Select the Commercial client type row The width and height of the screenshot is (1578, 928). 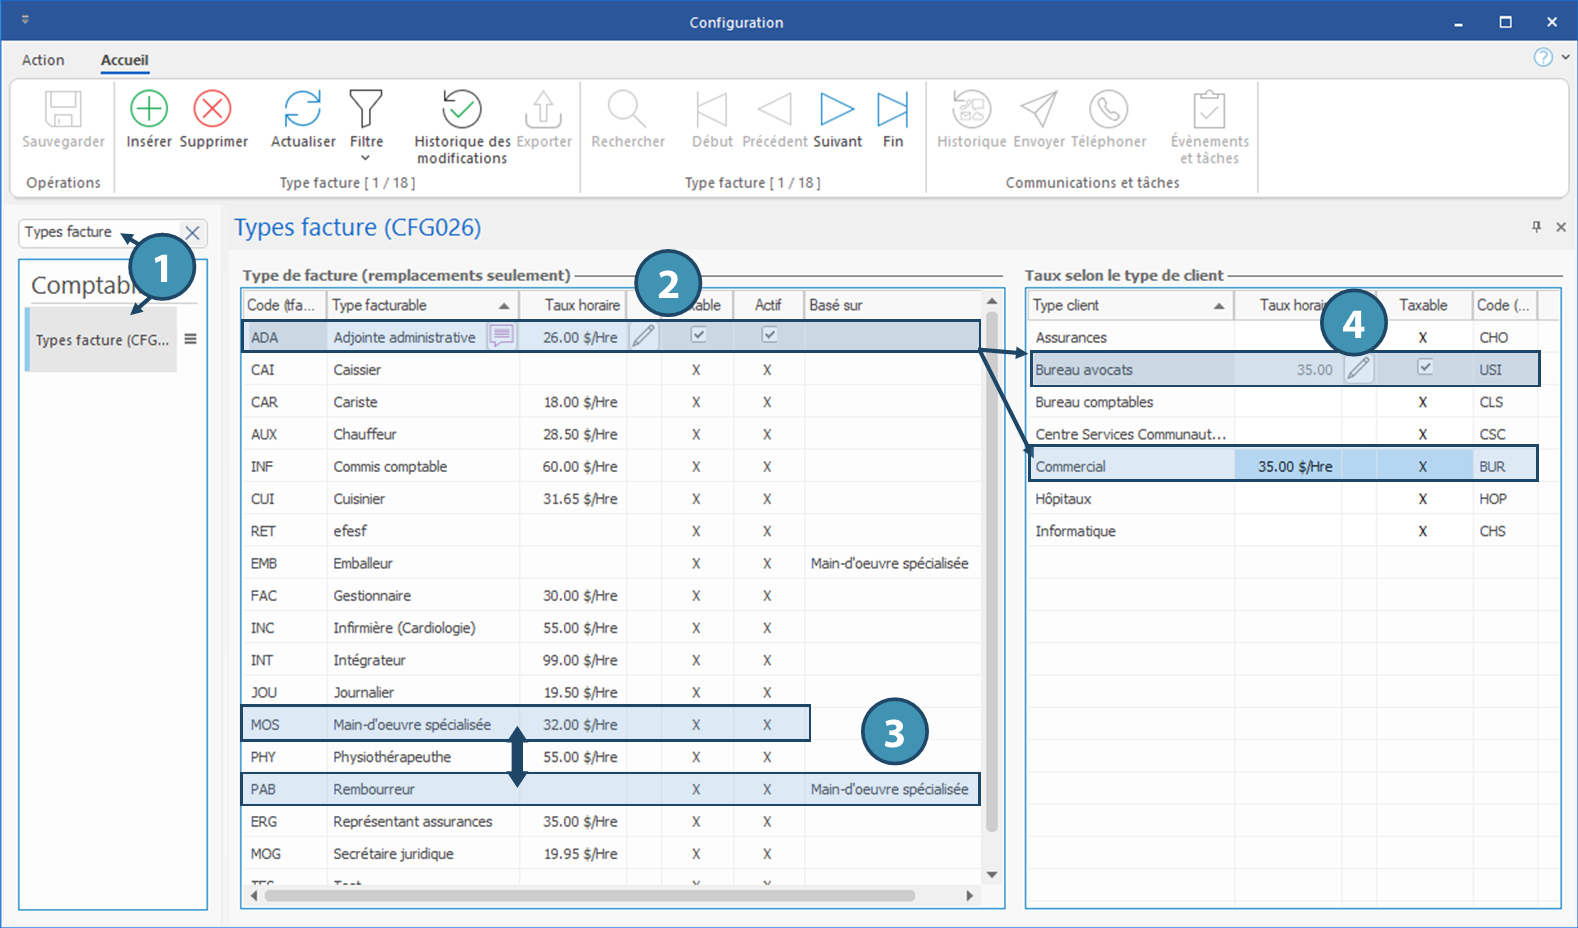[1070, 466]
